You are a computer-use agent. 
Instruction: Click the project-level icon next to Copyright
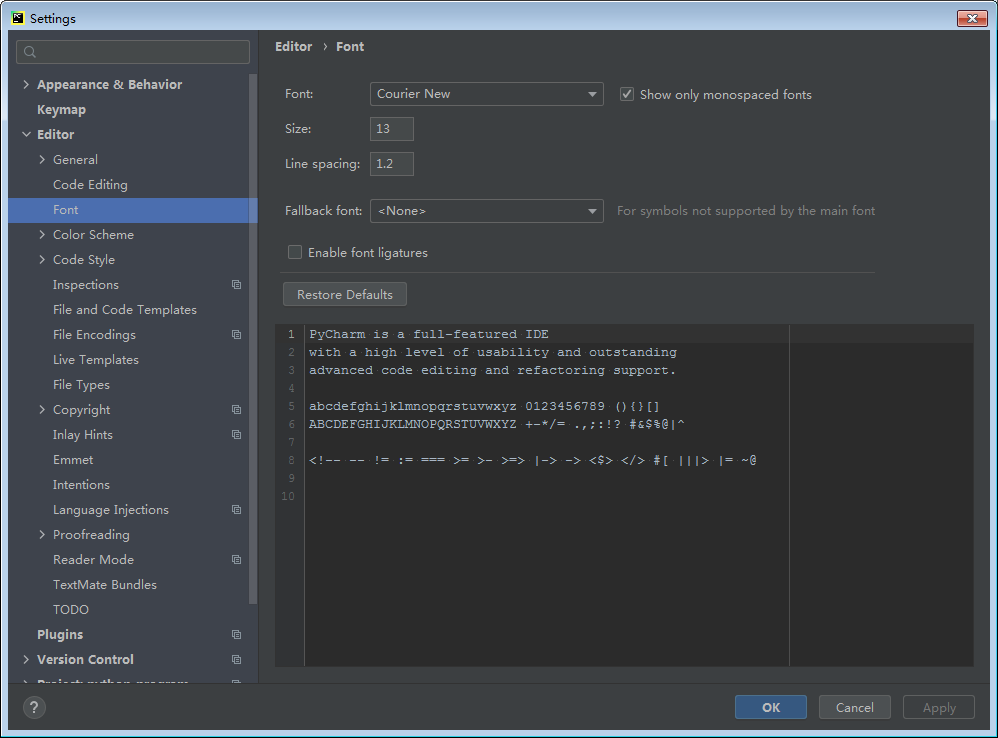coord(236,410)
